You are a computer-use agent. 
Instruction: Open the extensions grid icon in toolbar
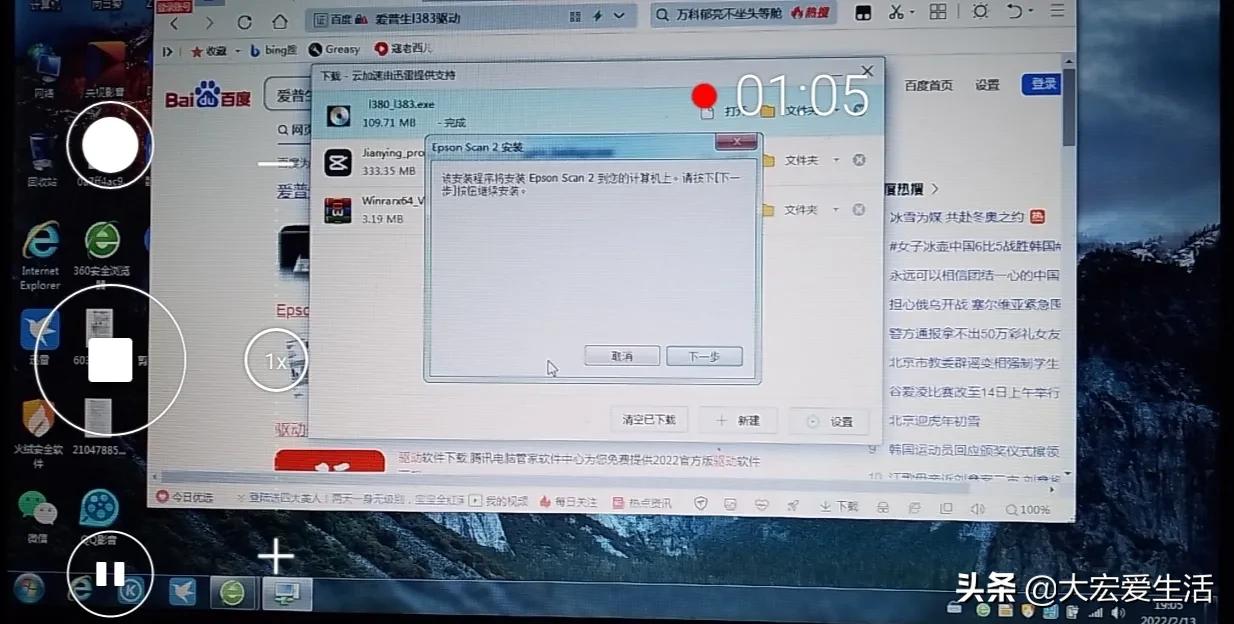[938, 12]
